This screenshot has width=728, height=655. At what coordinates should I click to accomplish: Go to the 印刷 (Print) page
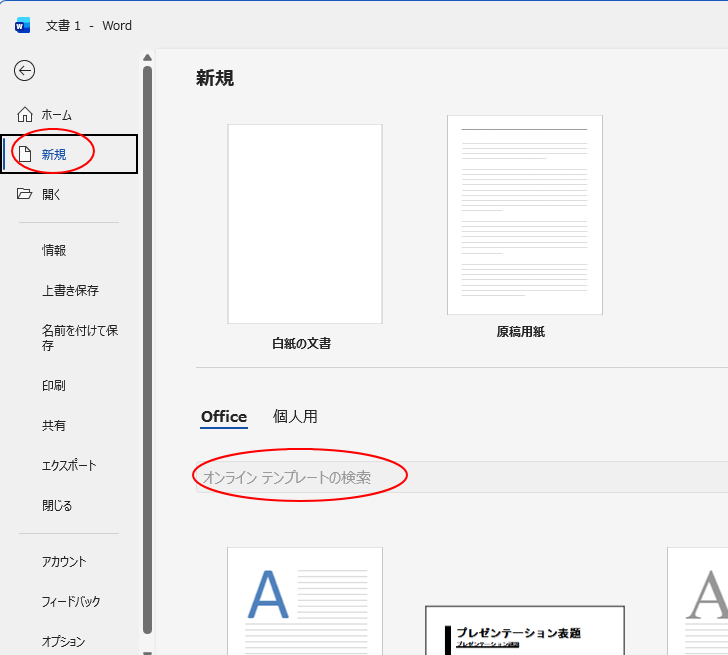pos(54,385)
